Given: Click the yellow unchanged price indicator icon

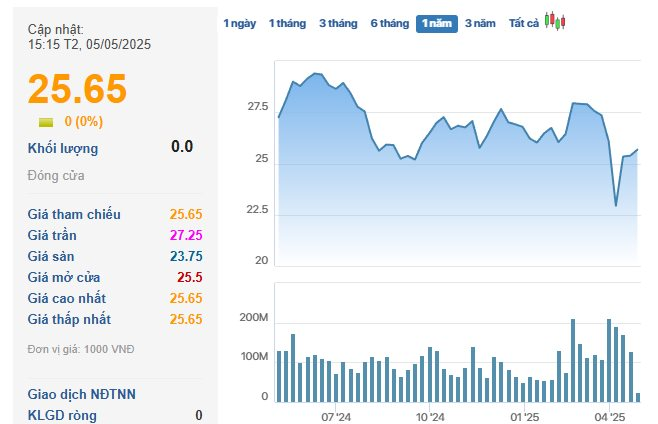Looking at the screenshot, I should click(46, 122).
